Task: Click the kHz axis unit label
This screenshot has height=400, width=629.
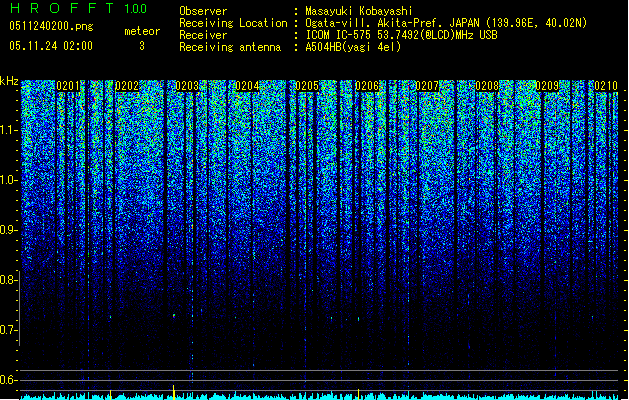Action: 9,81
